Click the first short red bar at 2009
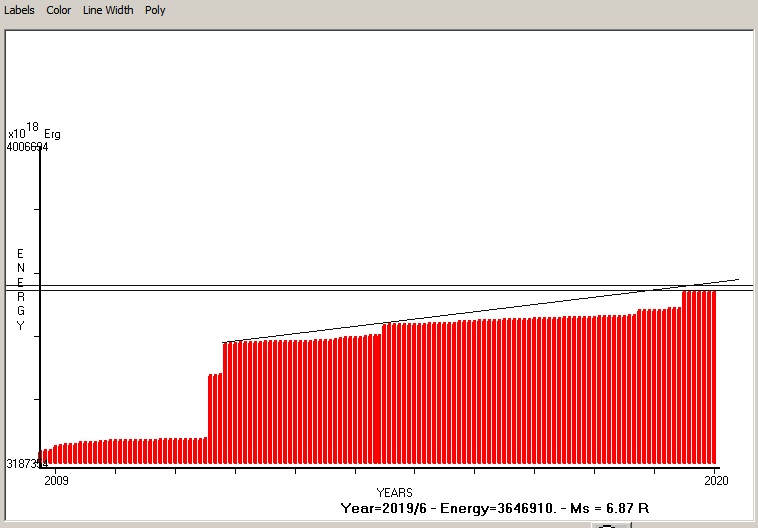Viewport: 758px width, 528px height. point(45,457)
